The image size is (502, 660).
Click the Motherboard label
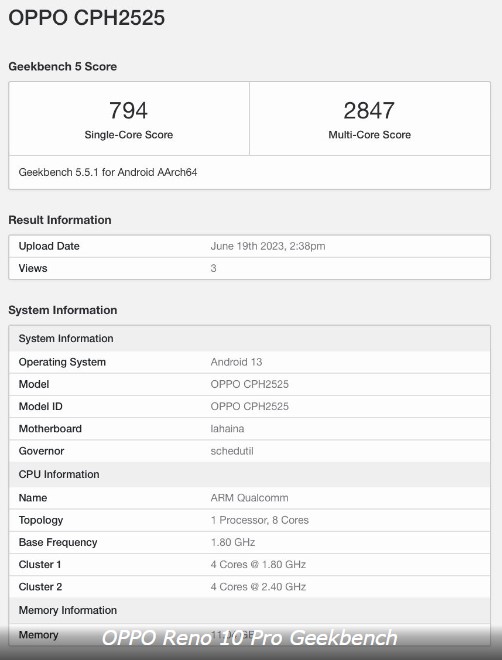pos(50,429)
